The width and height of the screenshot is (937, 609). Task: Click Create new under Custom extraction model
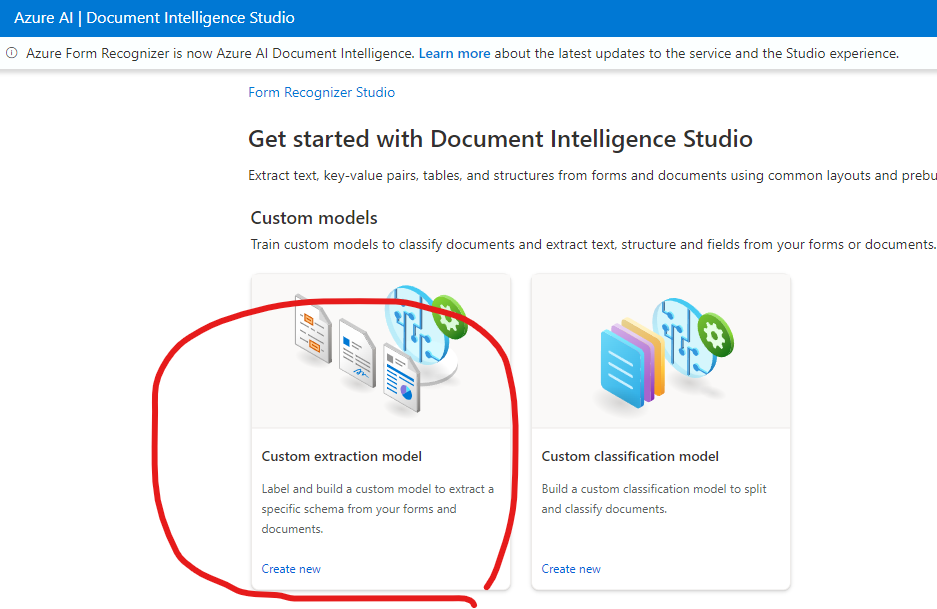tap(291, 569)
